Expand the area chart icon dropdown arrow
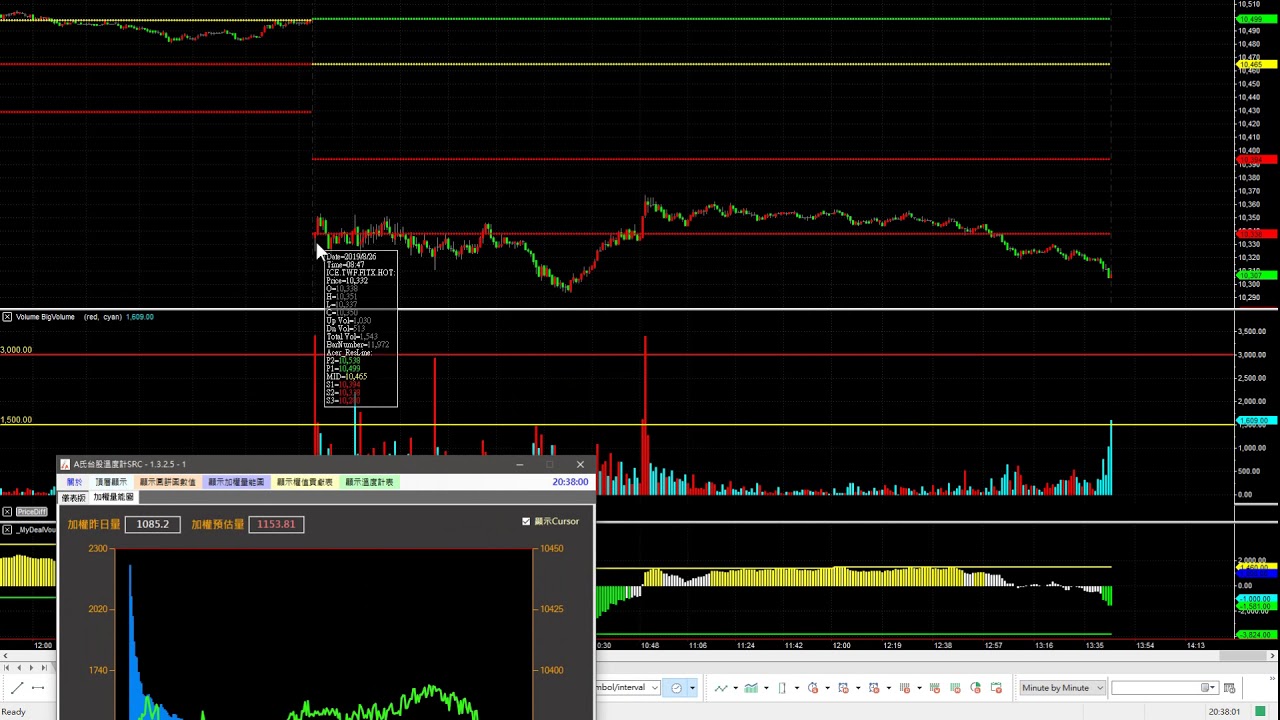Screen dimensions: 1280x720 (x=766, y=688)
